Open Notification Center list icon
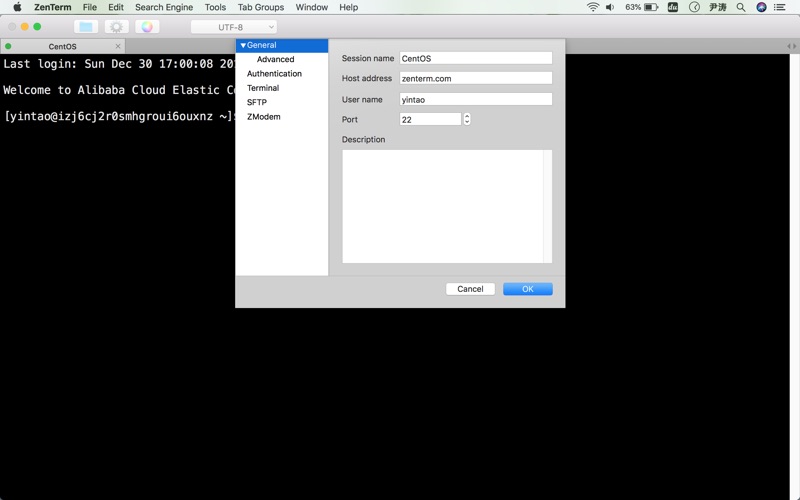800x500 pixels. (780, 7)
